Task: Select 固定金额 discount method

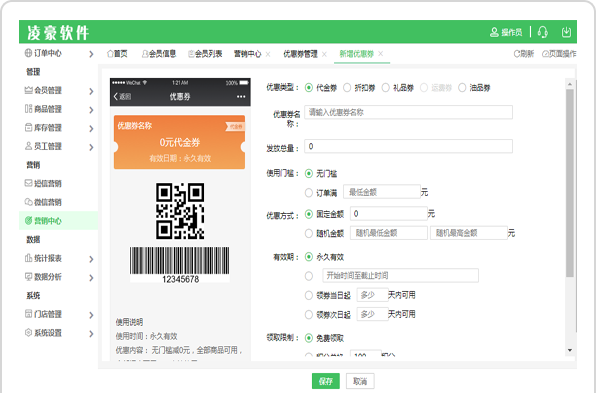Action: pyautogui.click(x=309, y=214)
